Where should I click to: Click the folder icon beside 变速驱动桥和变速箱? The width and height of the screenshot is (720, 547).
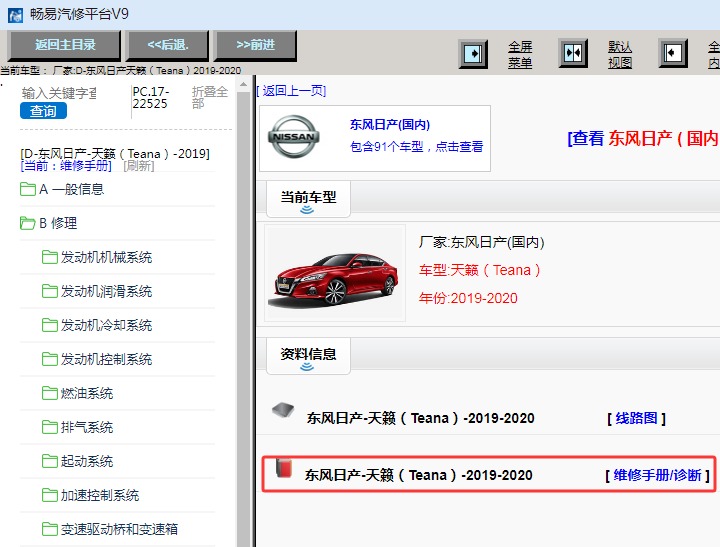(50, 529)
